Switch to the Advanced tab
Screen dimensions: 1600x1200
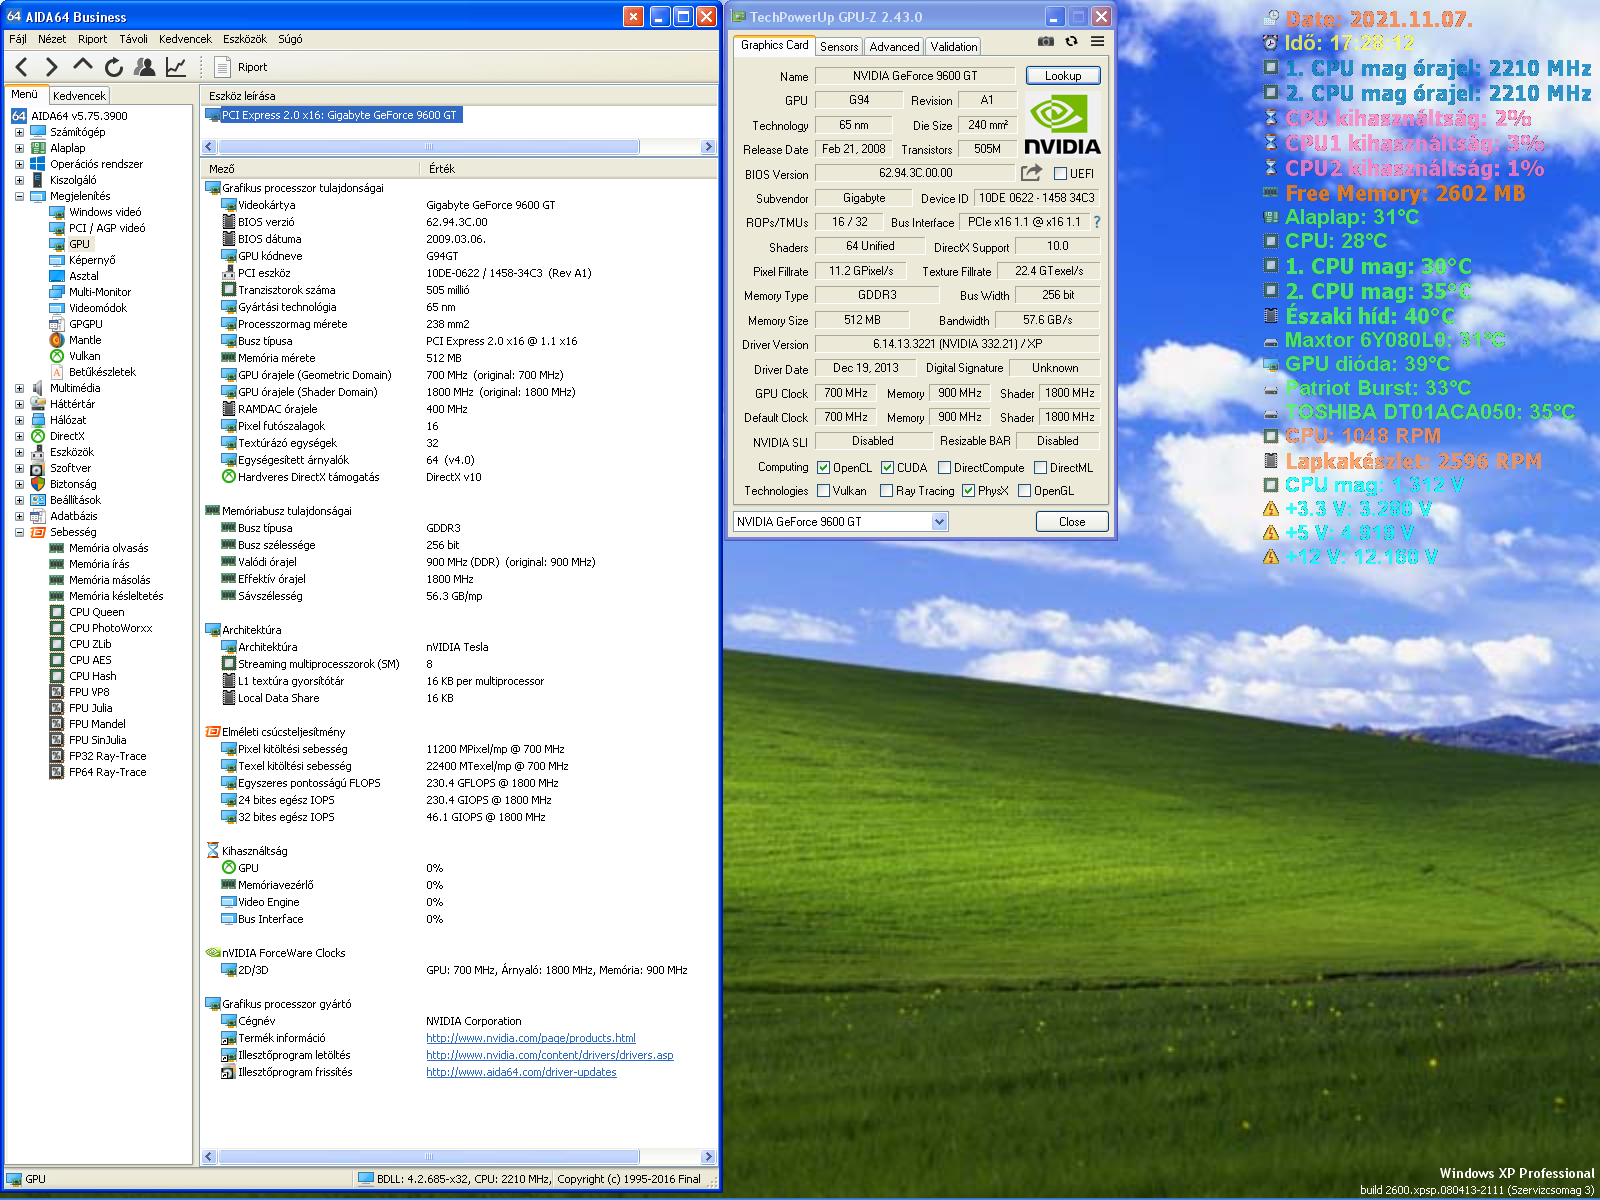click(894, 47)
